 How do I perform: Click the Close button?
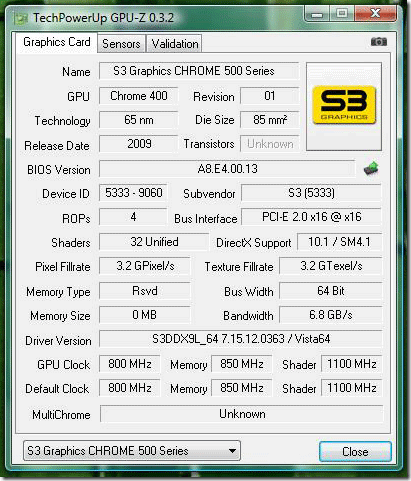pos(355,452)
